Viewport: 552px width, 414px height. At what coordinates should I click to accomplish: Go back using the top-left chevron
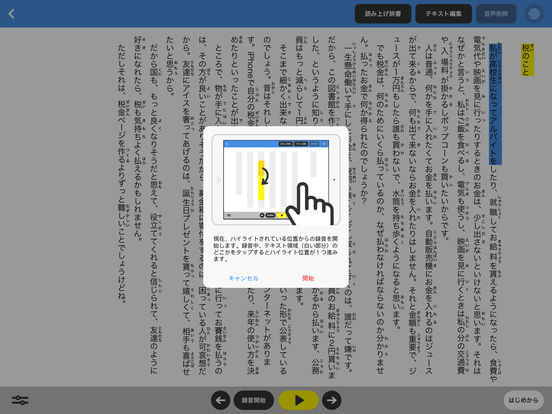[x=12, y=14]
